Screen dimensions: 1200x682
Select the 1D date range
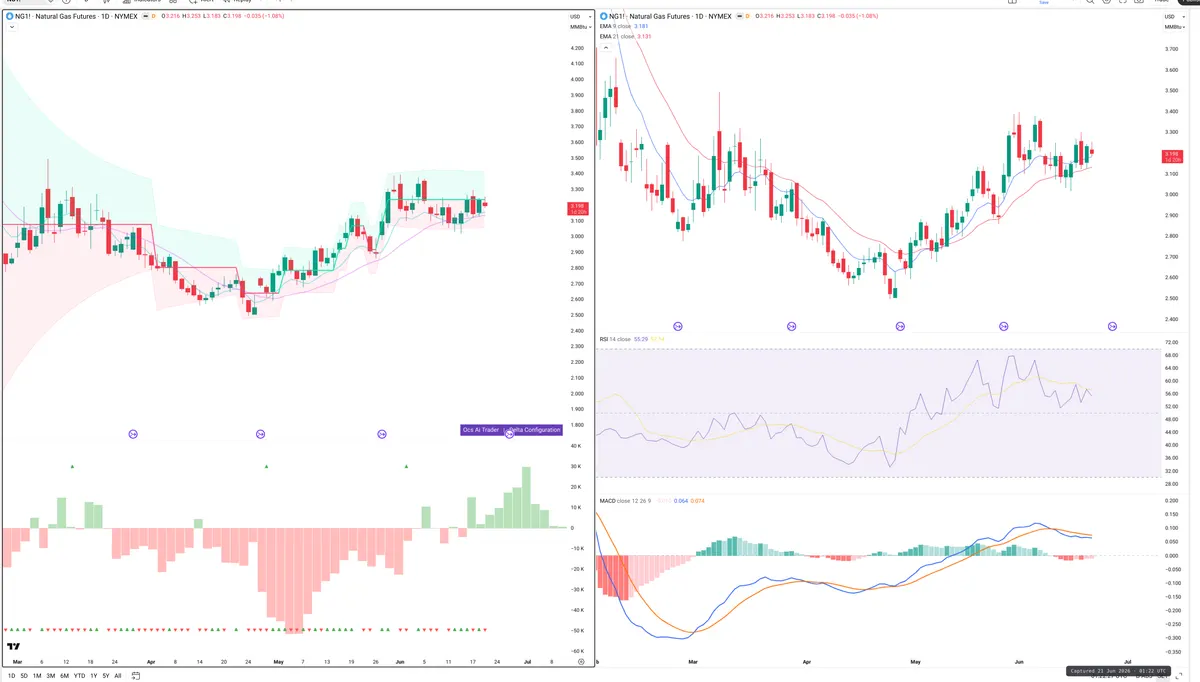12,676
